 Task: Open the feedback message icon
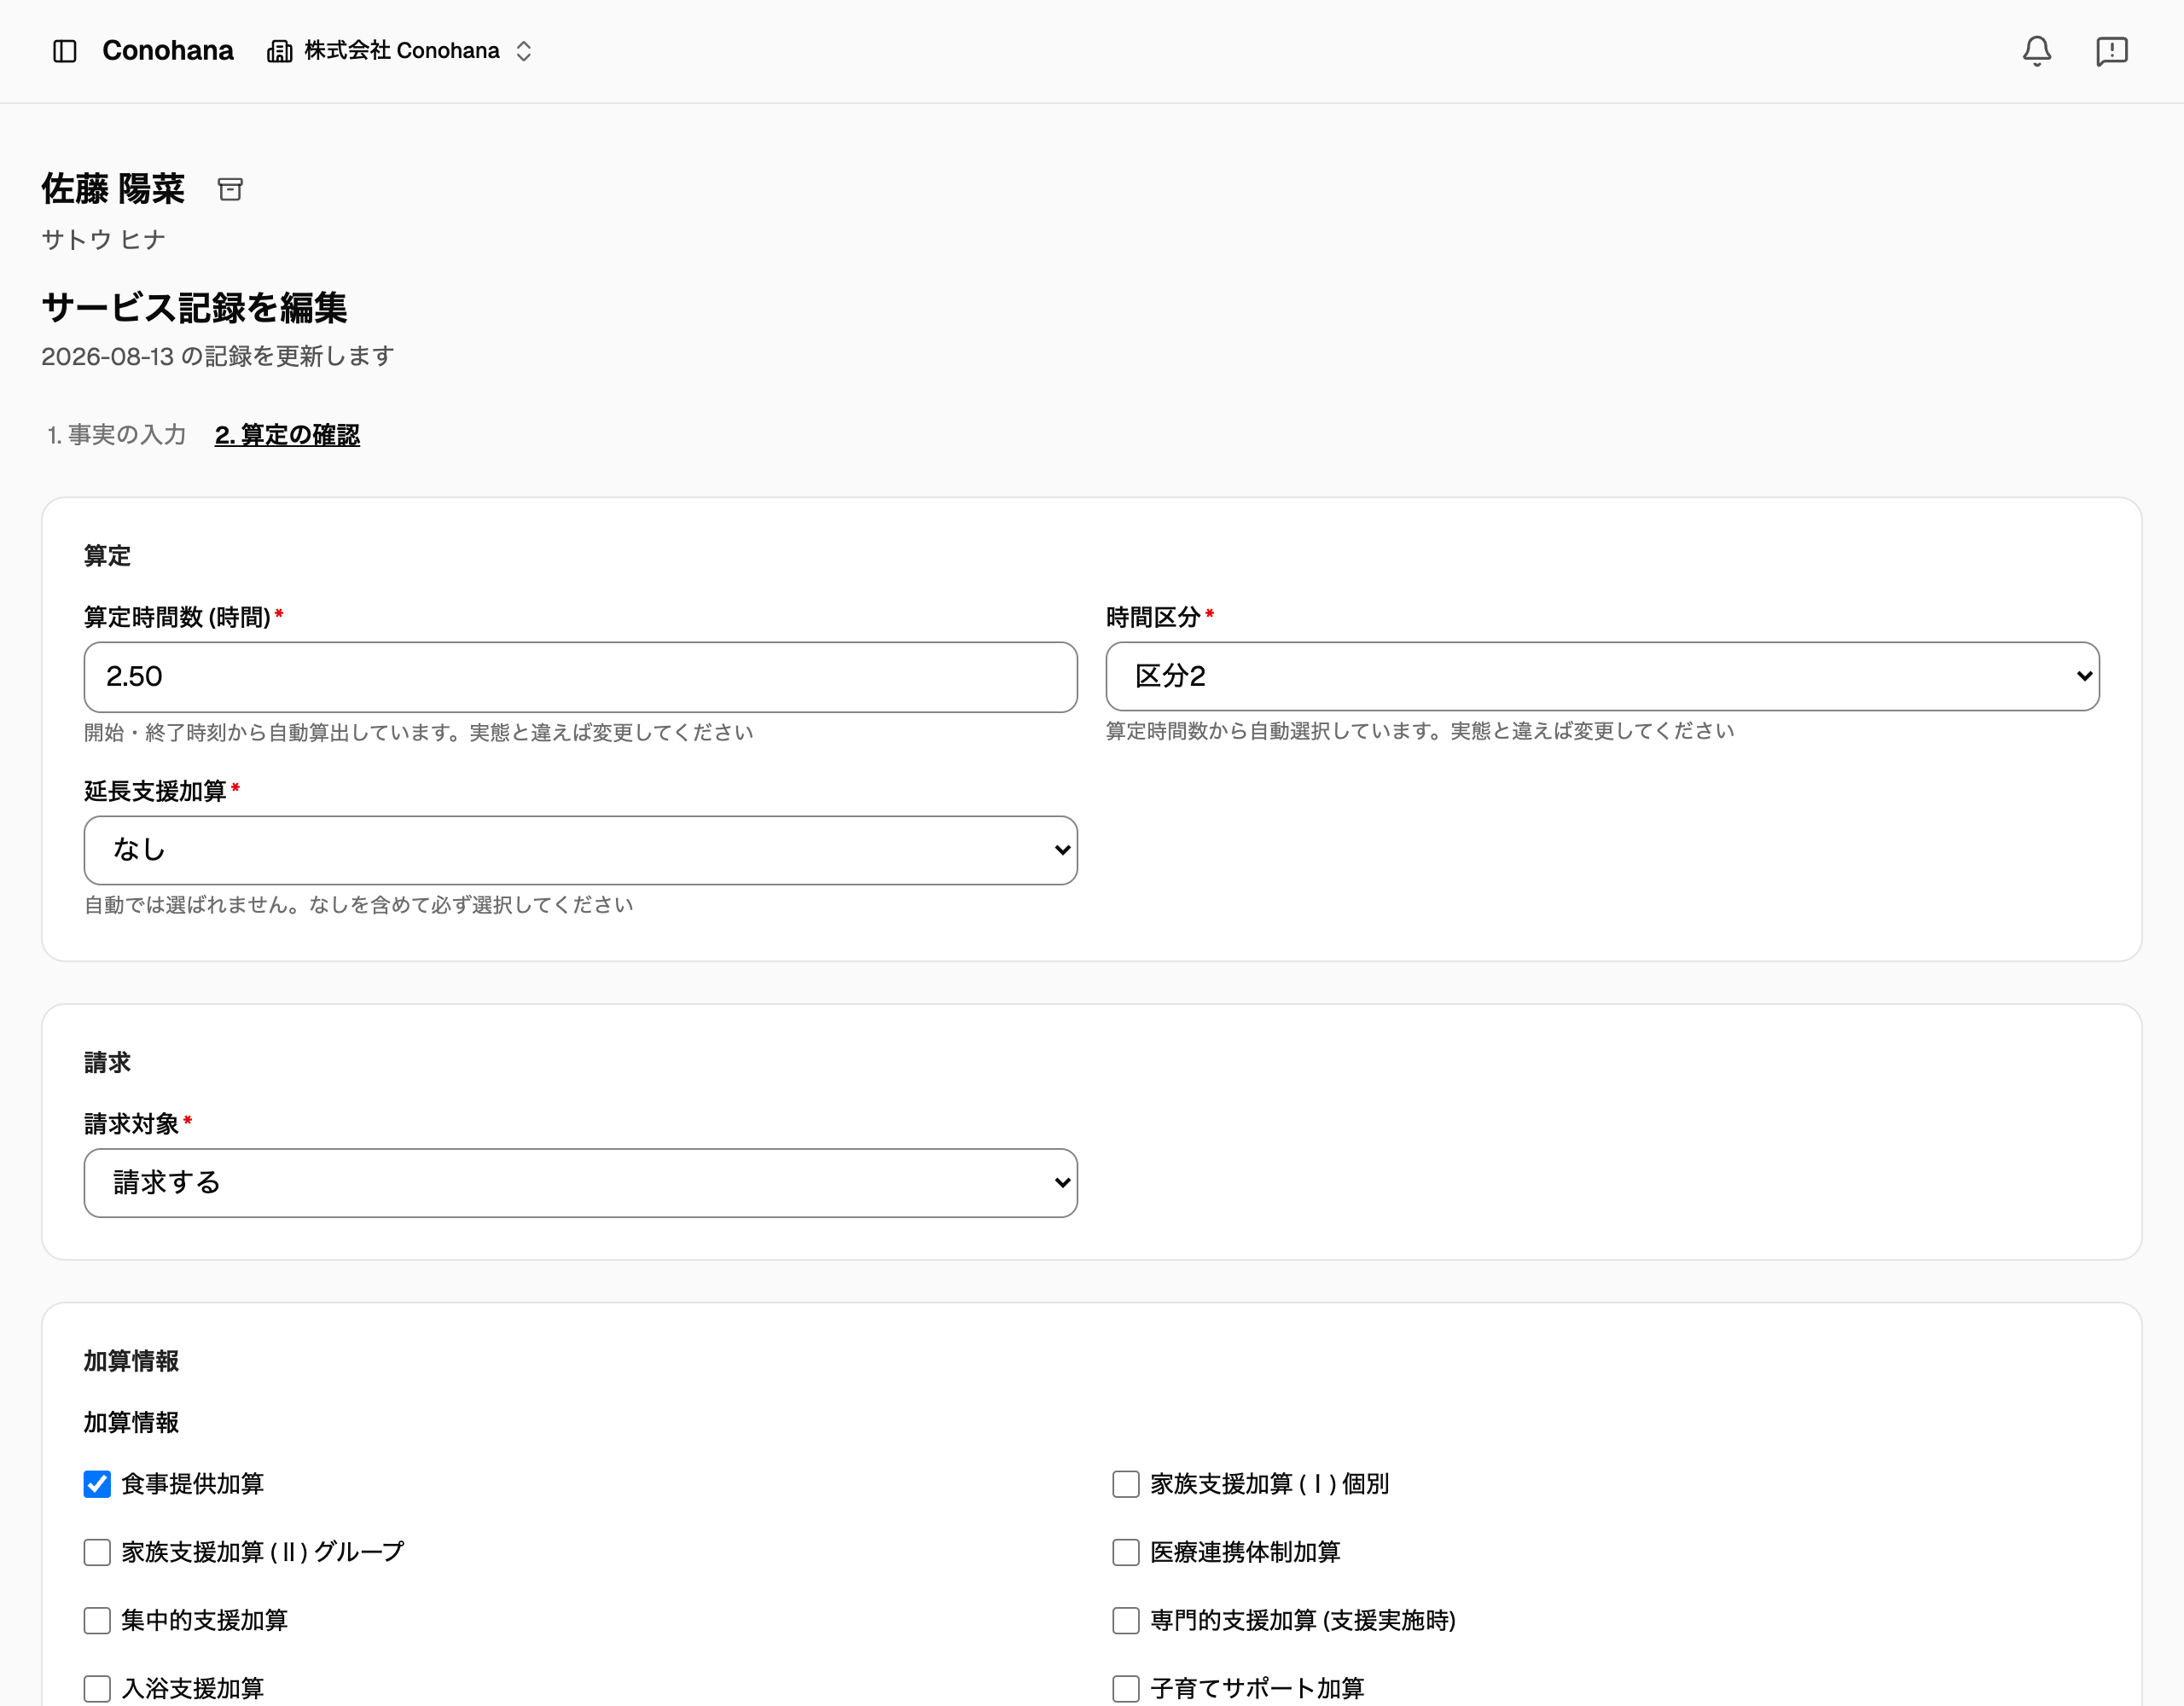(x=2111, y=51)
